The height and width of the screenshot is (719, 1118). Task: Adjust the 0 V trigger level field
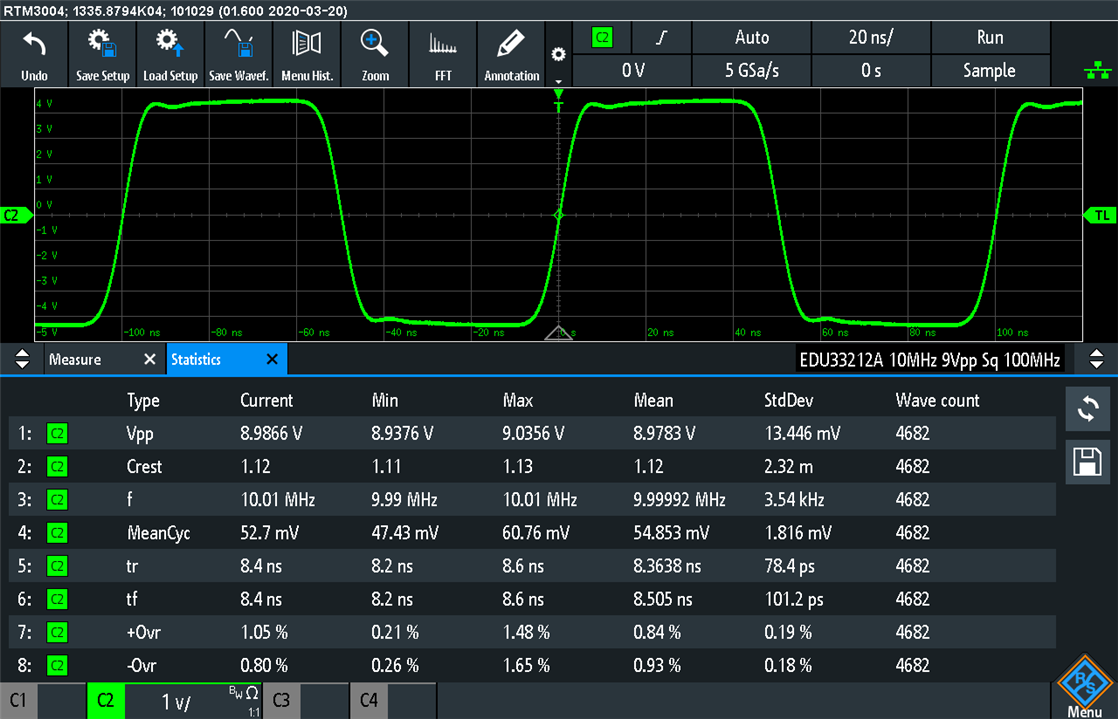pyautogui.click(x=632, y=71)
